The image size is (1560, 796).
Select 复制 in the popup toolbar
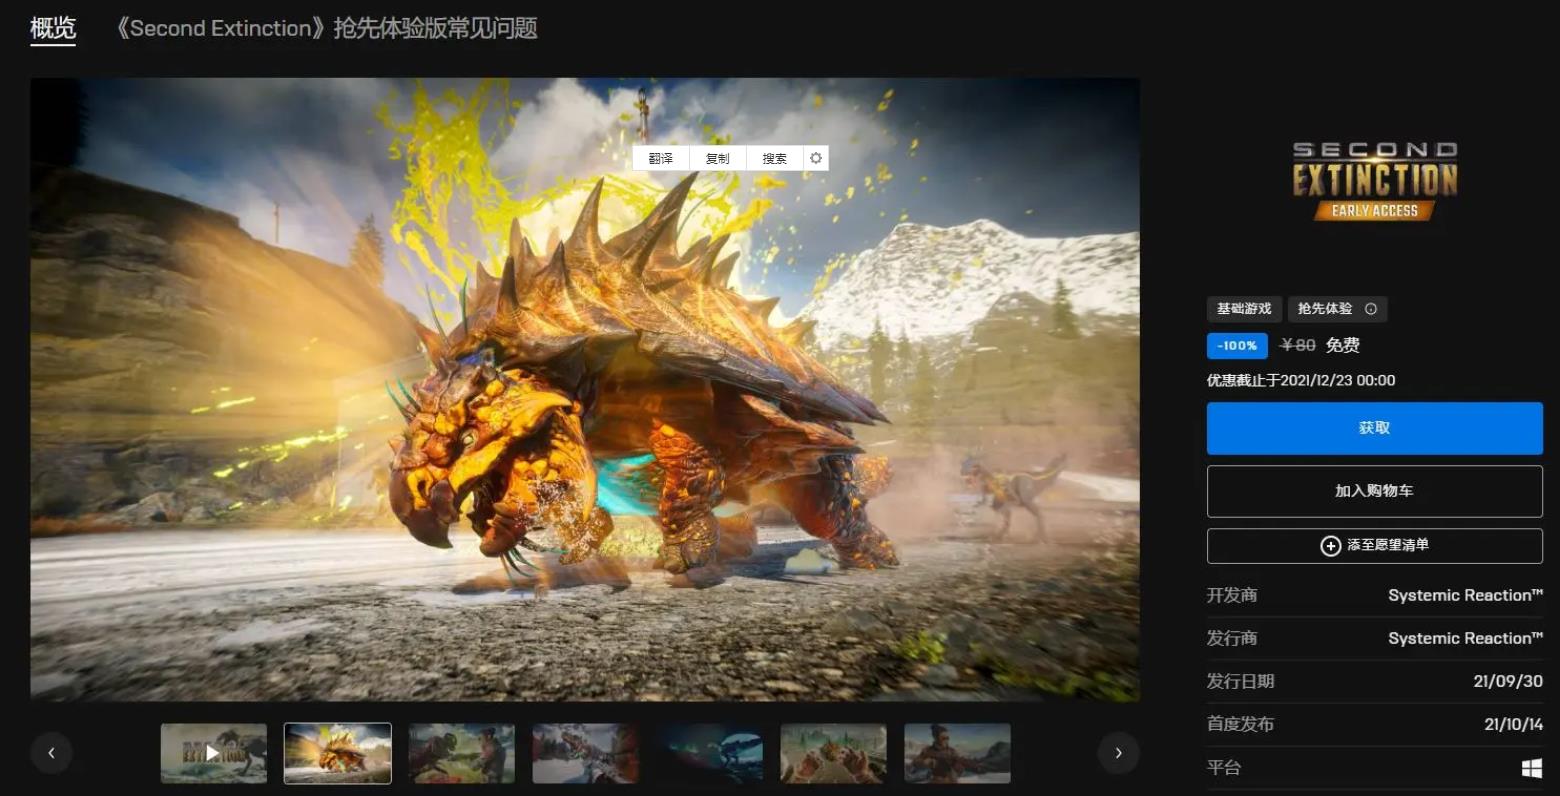[718, 158]
